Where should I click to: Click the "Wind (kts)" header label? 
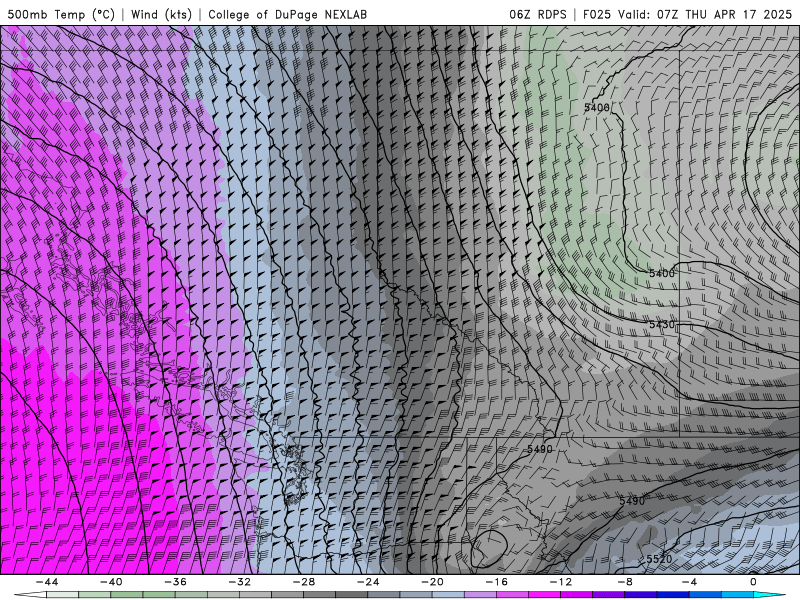pos(161,14)
